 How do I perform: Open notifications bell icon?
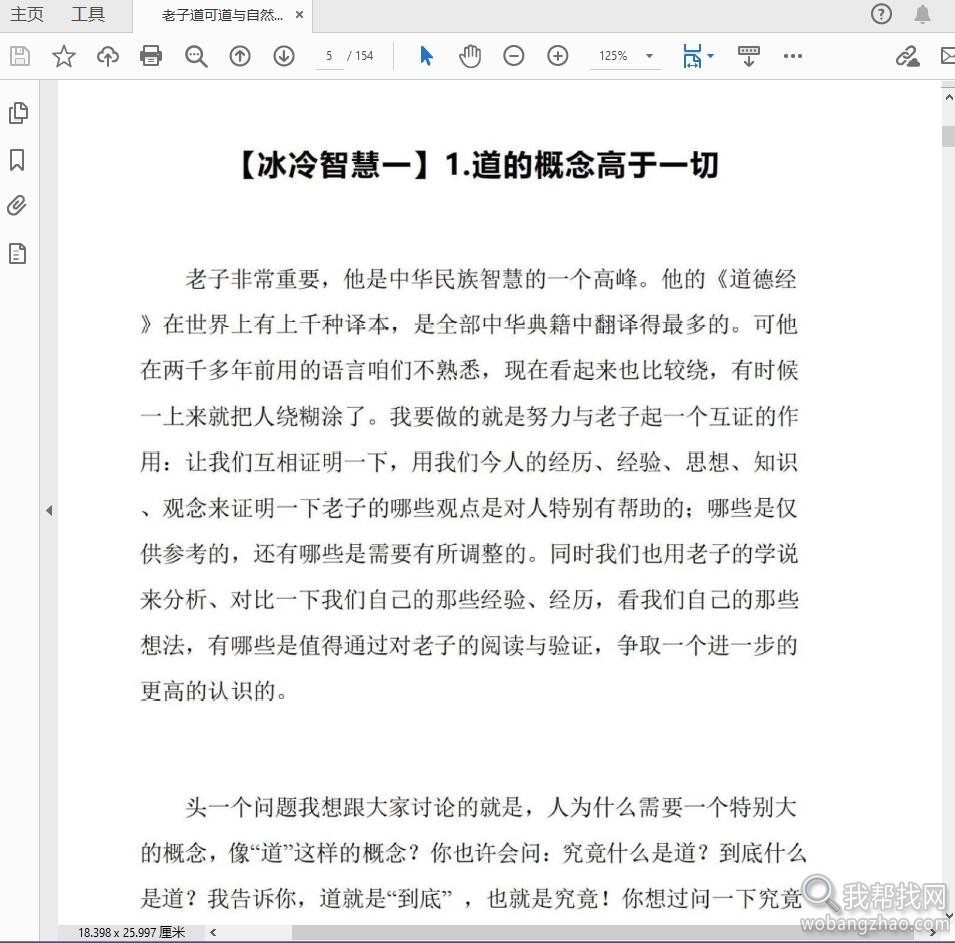(x=923, y=13)
